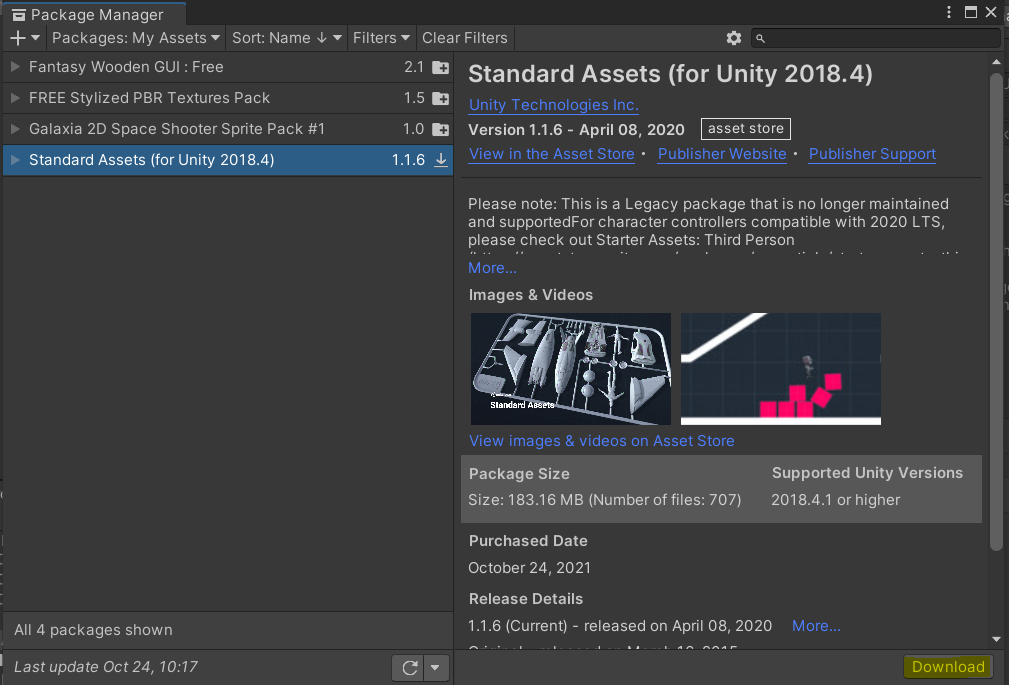Click the Package Manager tab icon
The image size is (1009, 685).
(19, 15)
